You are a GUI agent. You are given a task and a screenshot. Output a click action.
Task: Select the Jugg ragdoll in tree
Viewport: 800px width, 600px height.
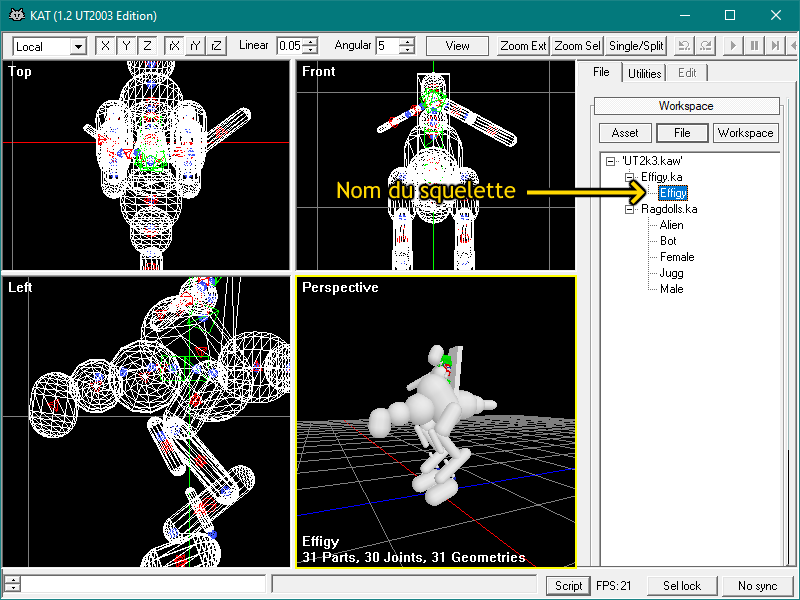point(671,273)
